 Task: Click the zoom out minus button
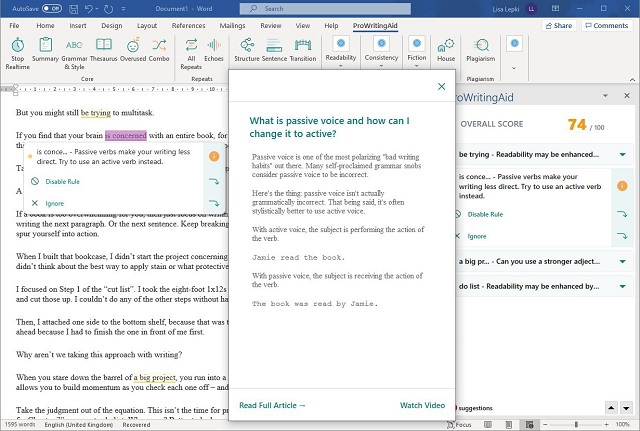pos(545,425)
